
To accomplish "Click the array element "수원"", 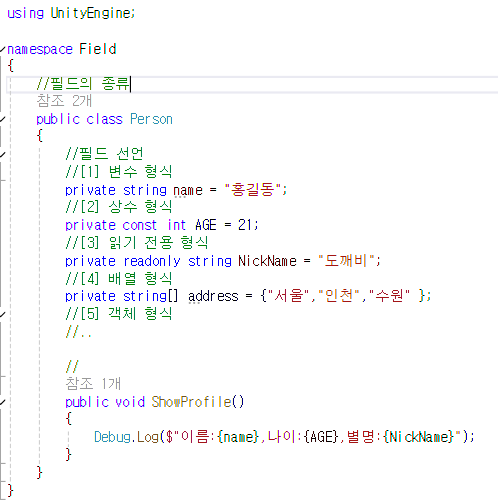I will pos(389,296).
